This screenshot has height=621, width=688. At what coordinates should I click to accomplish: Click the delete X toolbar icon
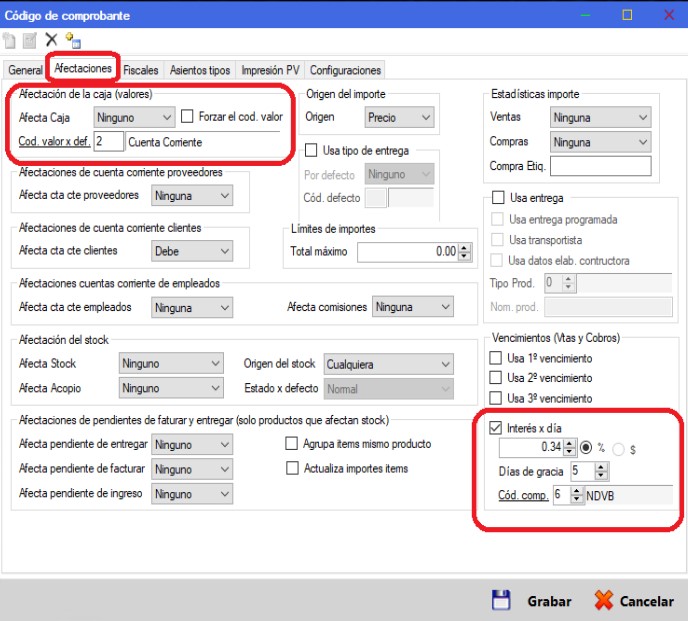51,40
